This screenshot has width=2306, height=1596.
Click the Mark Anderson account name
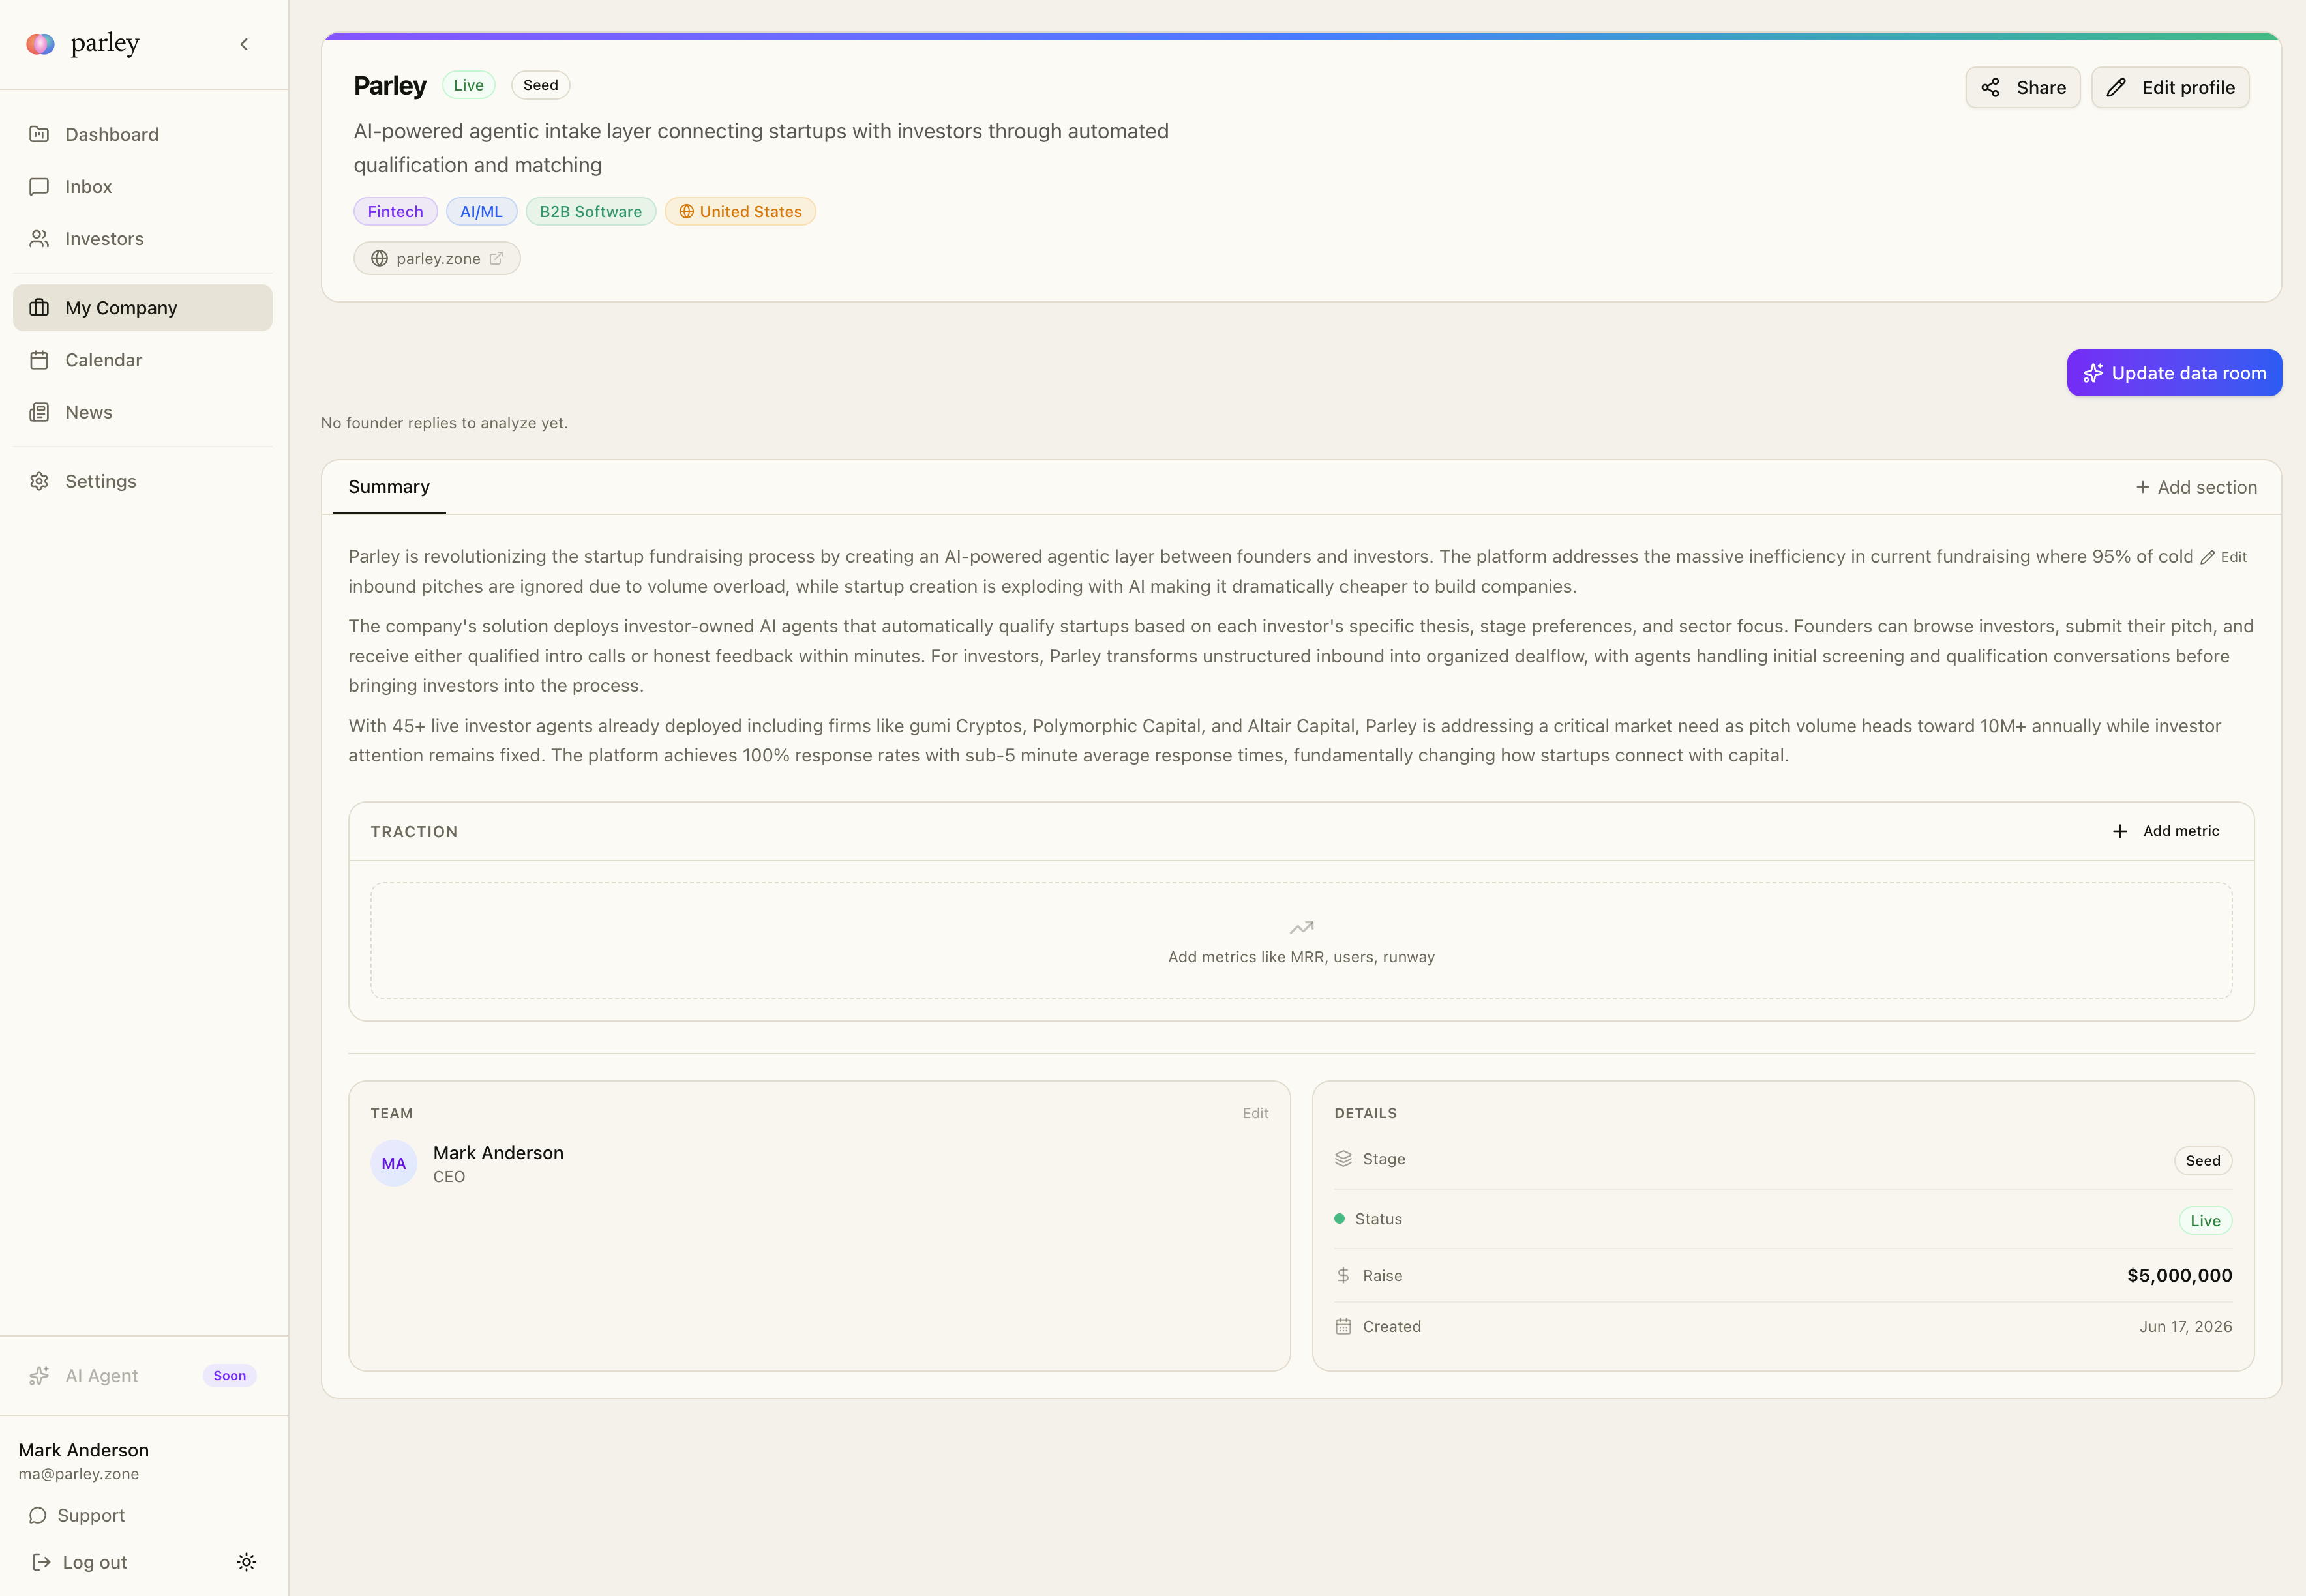click(84, 1450)
